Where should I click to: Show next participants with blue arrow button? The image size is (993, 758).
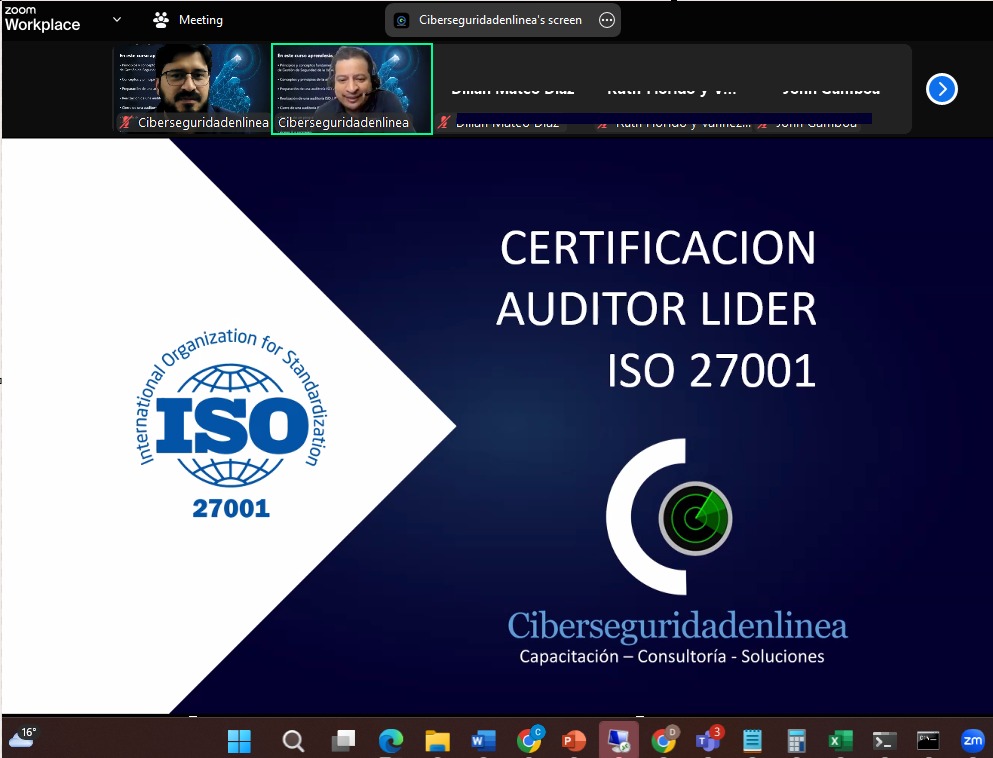942,89
